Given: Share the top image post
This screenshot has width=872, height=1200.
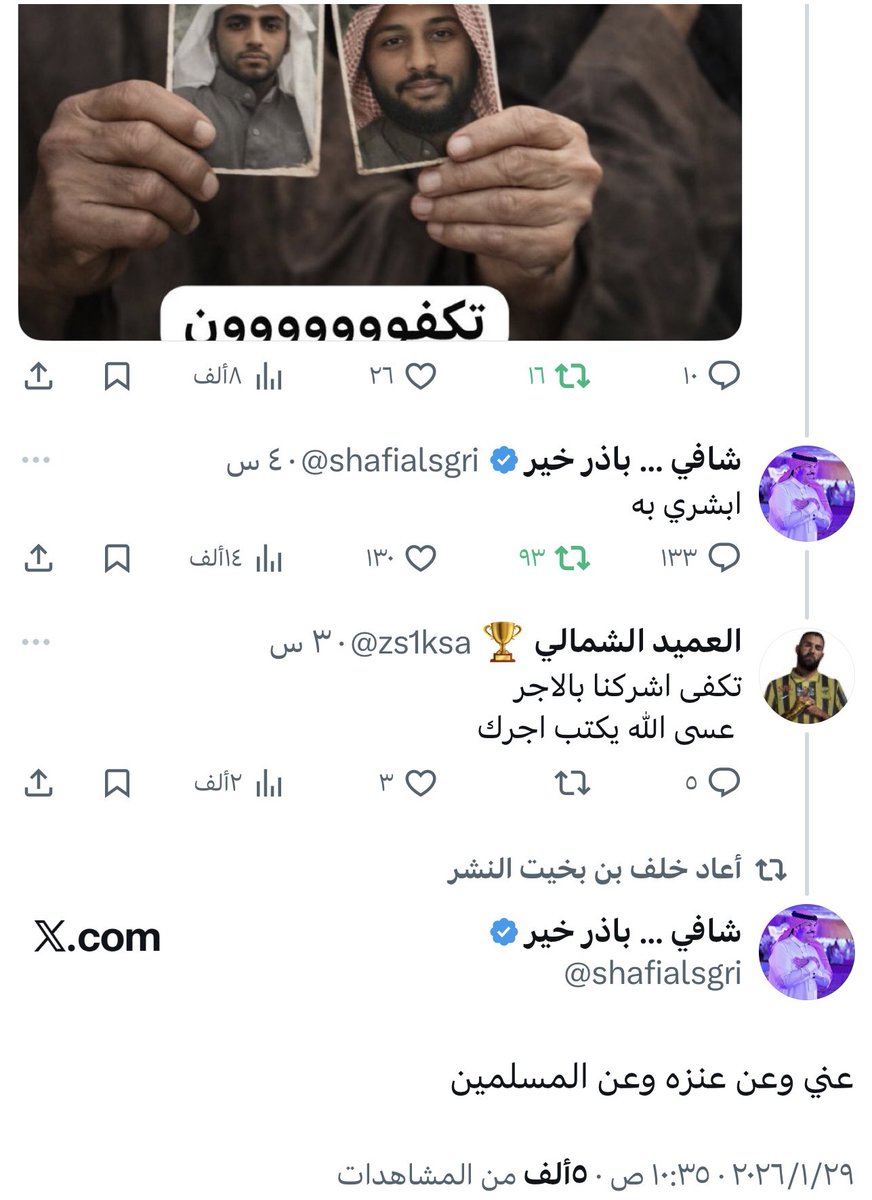Looking at the screenshot, I should click(37, 376).
